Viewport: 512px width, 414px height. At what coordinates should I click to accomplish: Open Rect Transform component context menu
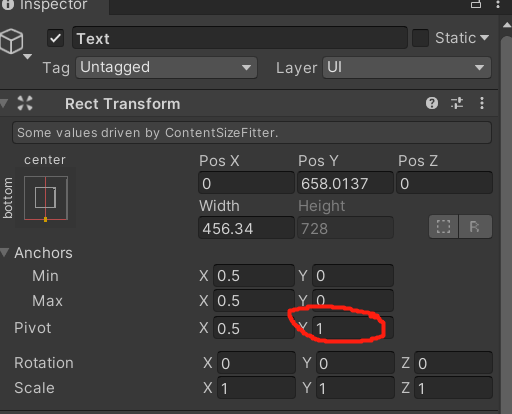coord(482,103)
